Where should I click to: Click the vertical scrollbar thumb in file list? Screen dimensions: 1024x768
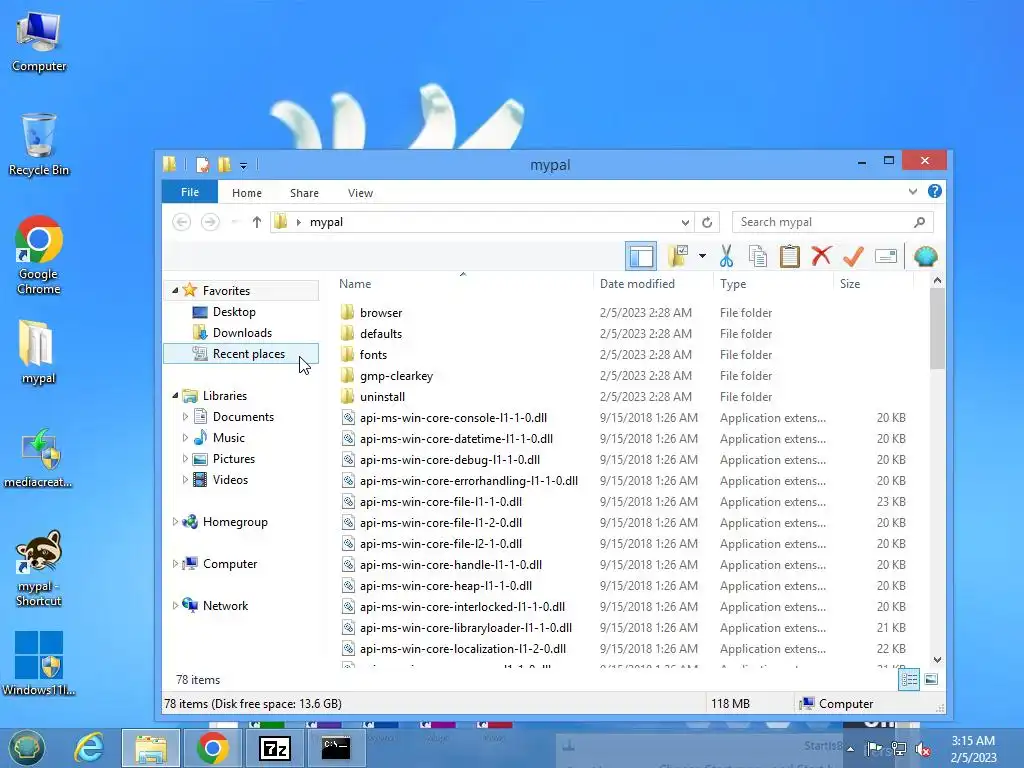tap(936, 328)
